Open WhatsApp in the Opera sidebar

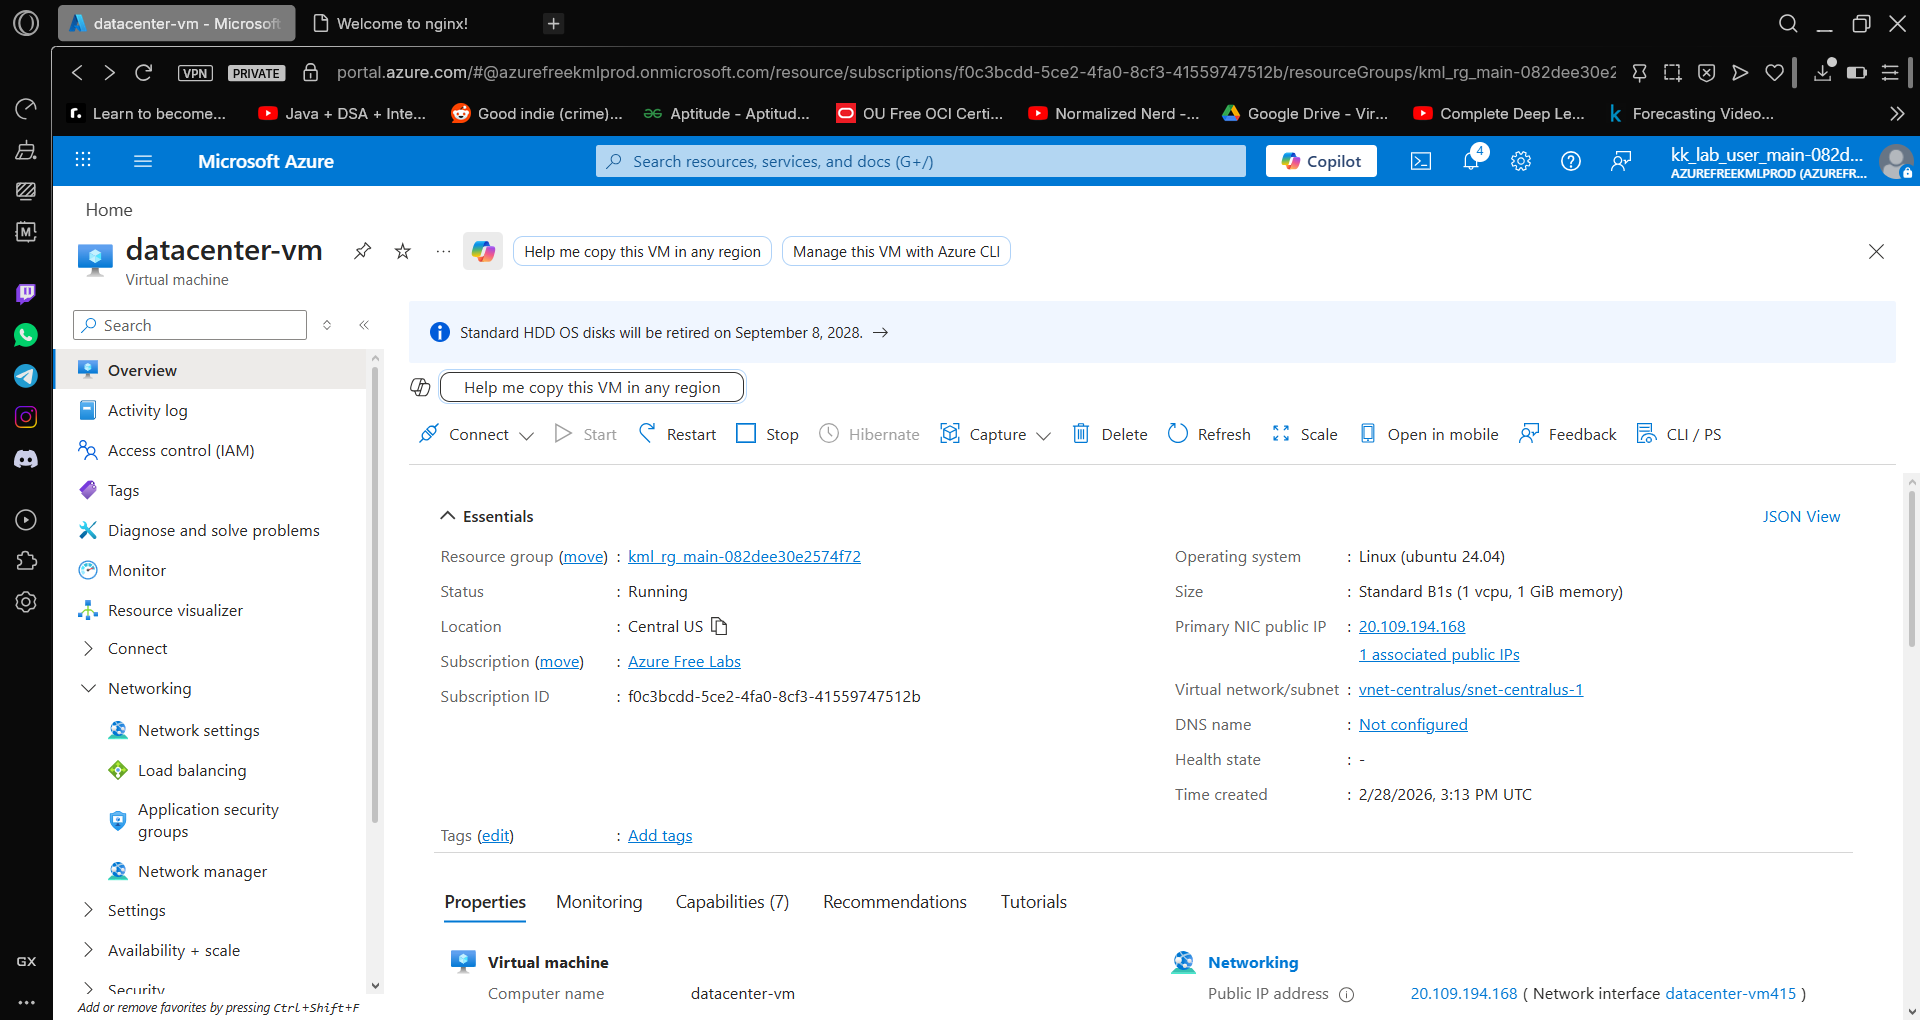pyautogui.click(x=26, y=335)
